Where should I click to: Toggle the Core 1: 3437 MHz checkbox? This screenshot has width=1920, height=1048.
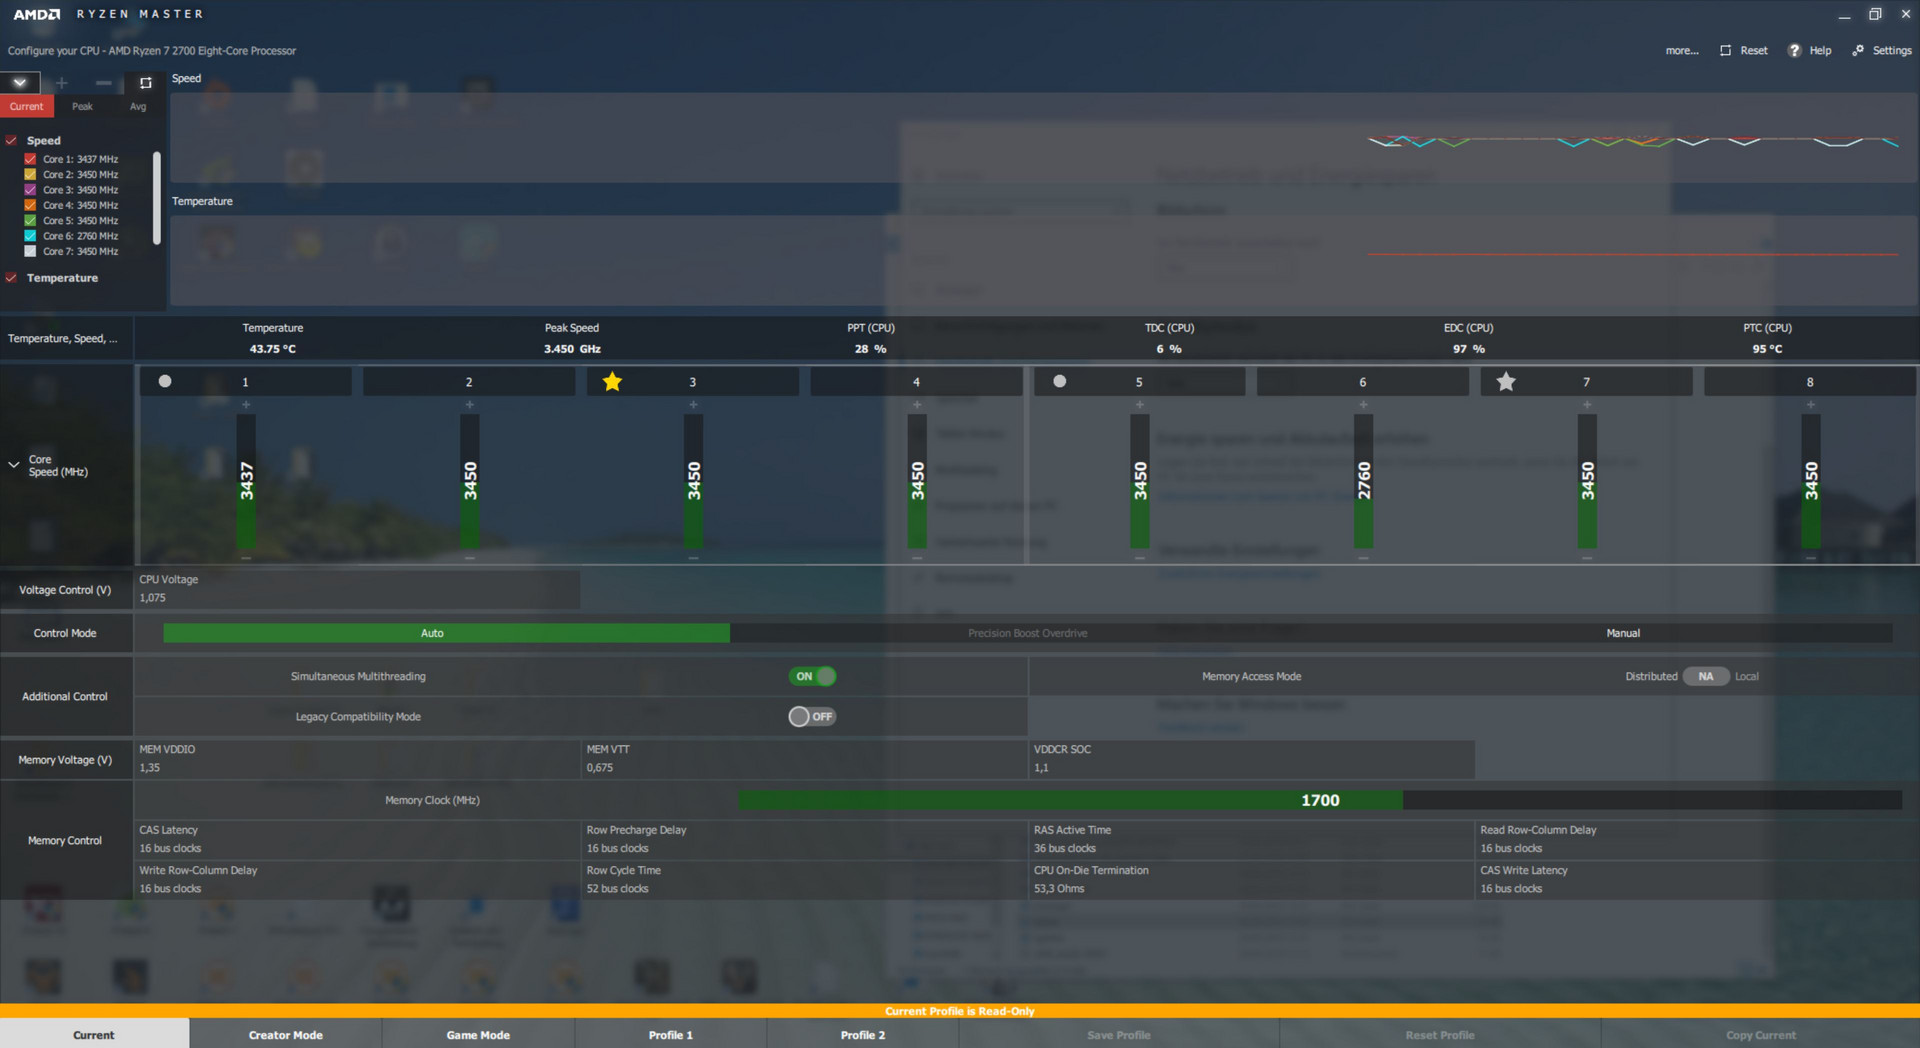point(30,159)
